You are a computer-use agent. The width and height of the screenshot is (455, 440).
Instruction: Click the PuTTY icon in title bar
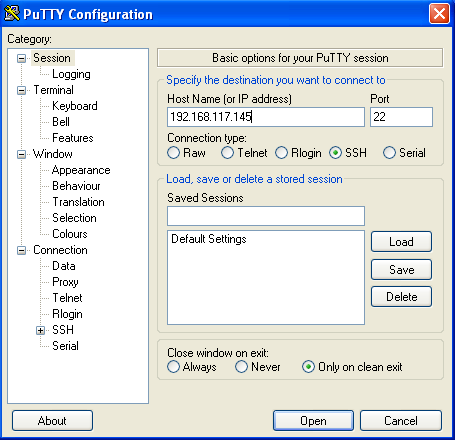pyautogui.click(x=12, y=14)
